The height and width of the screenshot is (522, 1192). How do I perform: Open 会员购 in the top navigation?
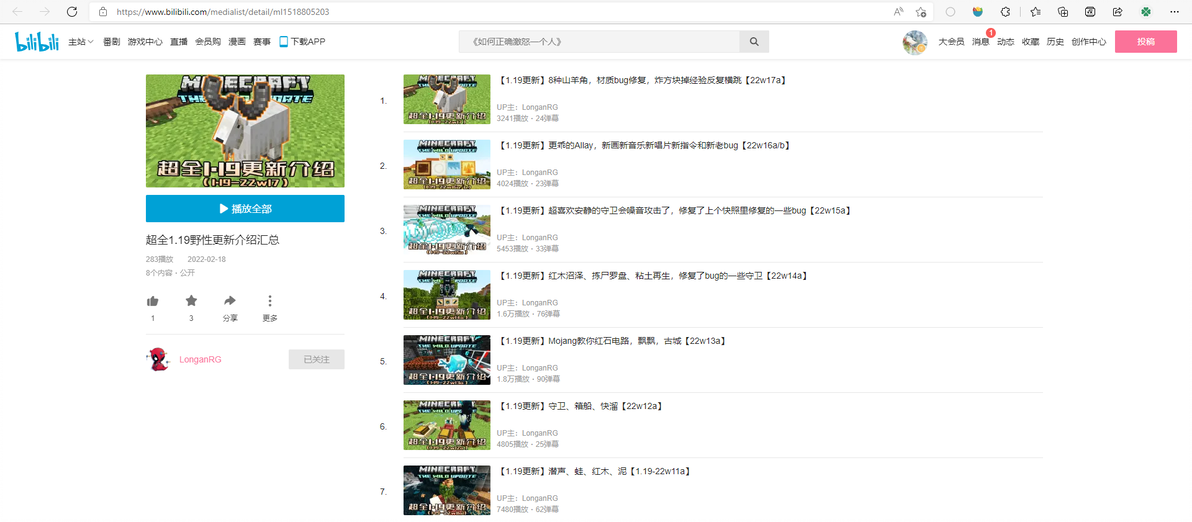(208, 42)
